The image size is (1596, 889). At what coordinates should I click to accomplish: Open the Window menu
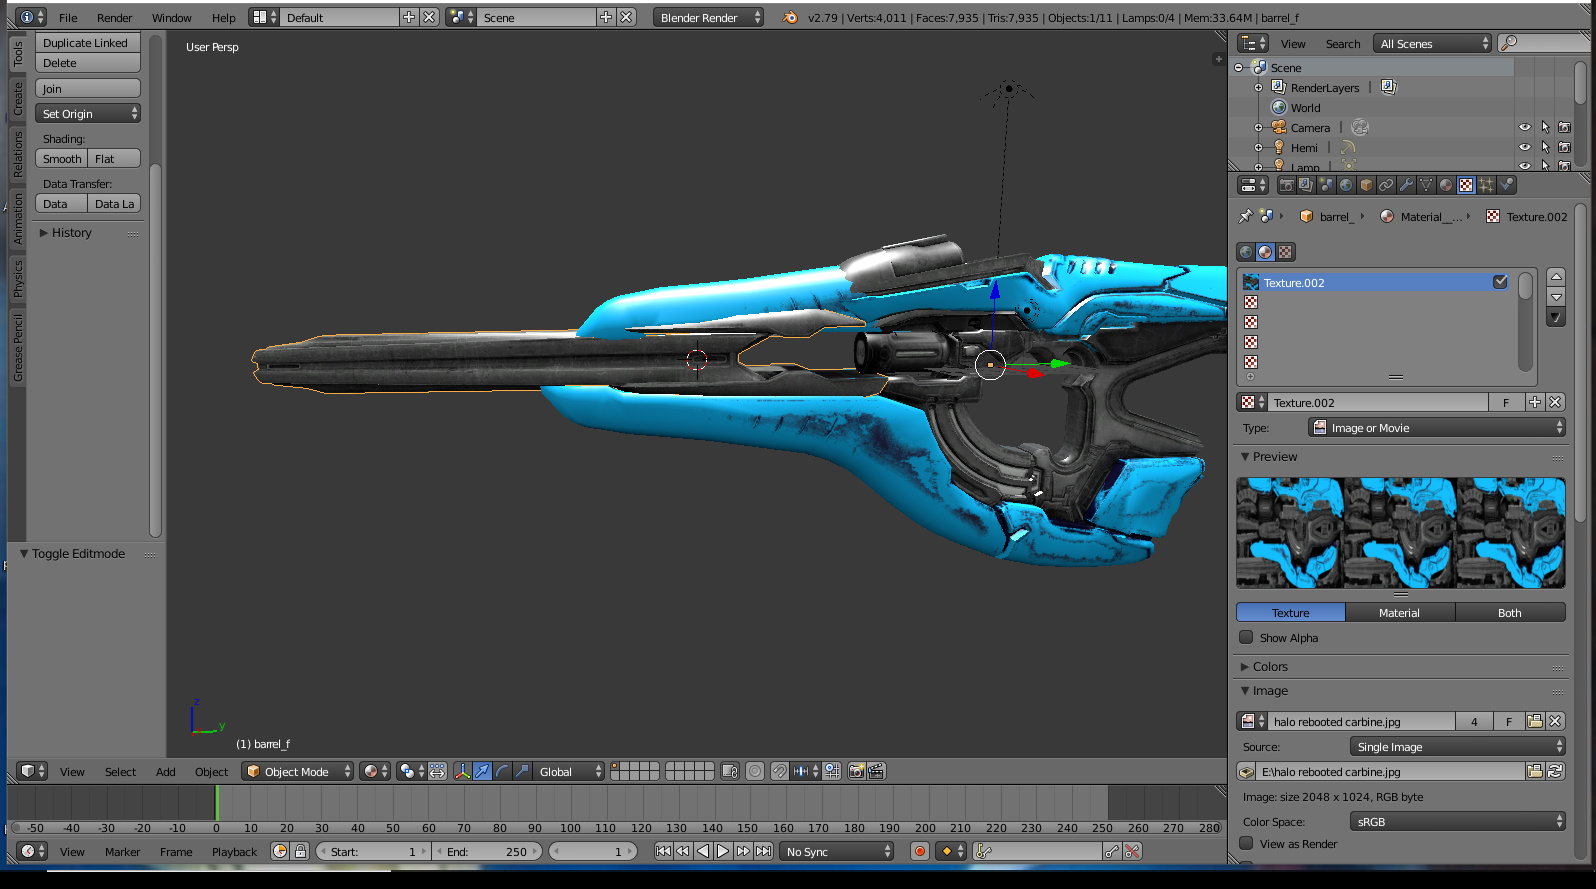click(171, 17)
